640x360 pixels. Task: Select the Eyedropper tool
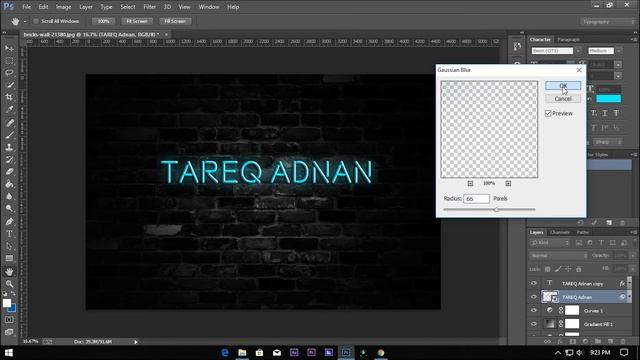[x=9, y=109]
